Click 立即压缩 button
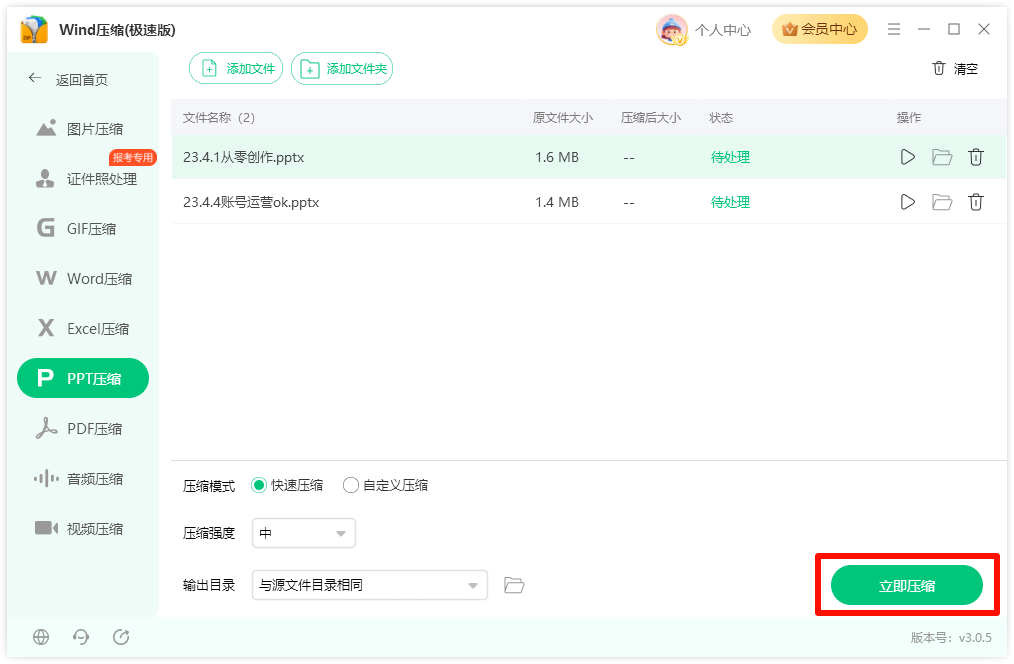The image size is (1014, 664). (907, 586)
